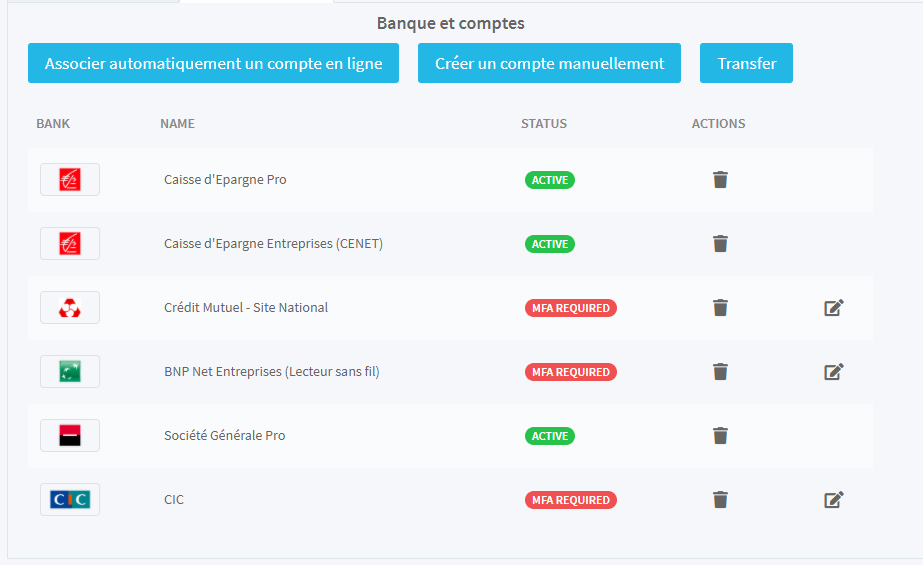Delete the Société Générale Pro account
923x565 pixels.
(x=720, y=436)
